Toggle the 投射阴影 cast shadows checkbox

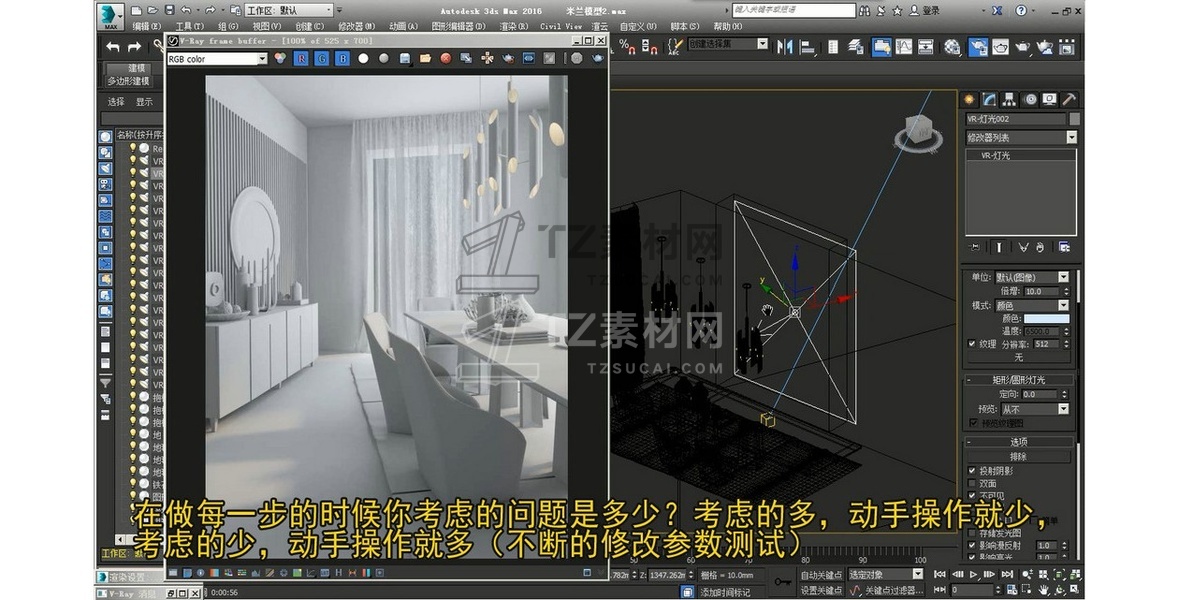(x=971, y=471)
